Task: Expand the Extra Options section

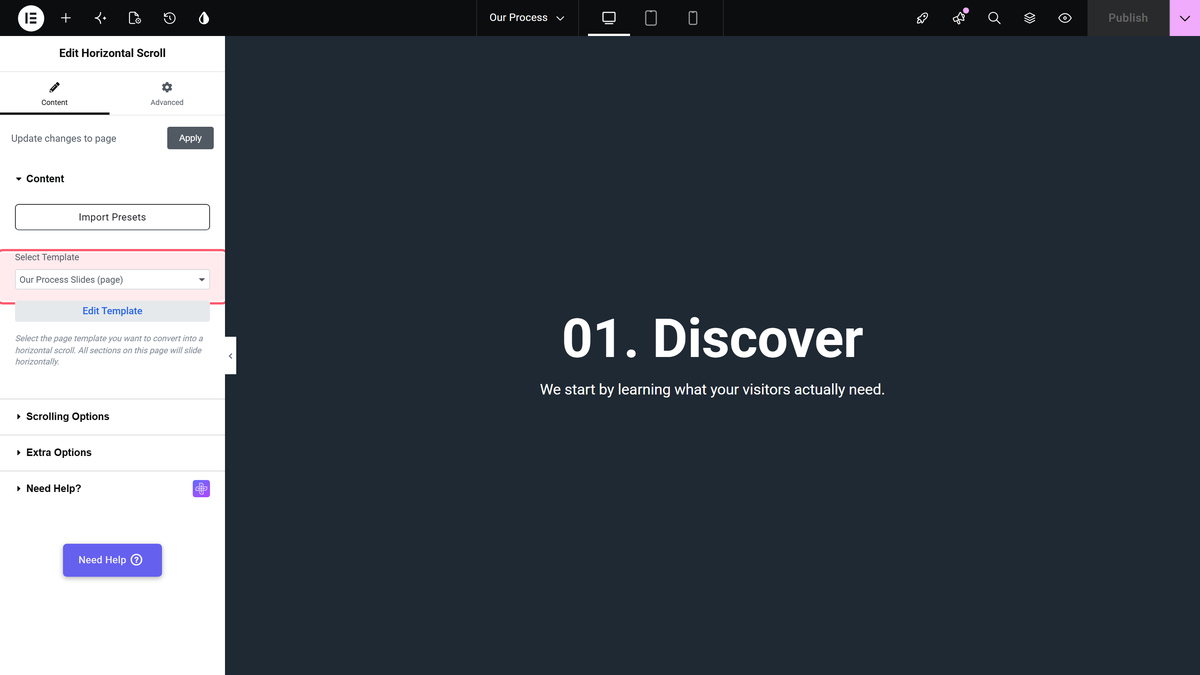Action: point(112,453)
